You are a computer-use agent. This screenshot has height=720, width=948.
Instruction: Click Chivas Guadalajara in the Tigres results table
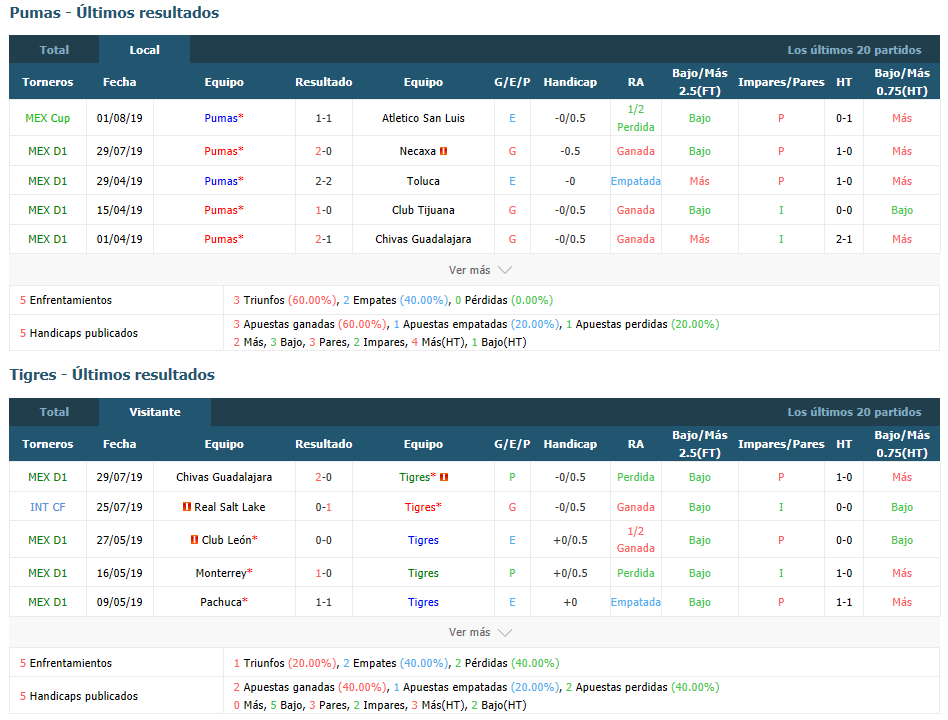point(224,477)
